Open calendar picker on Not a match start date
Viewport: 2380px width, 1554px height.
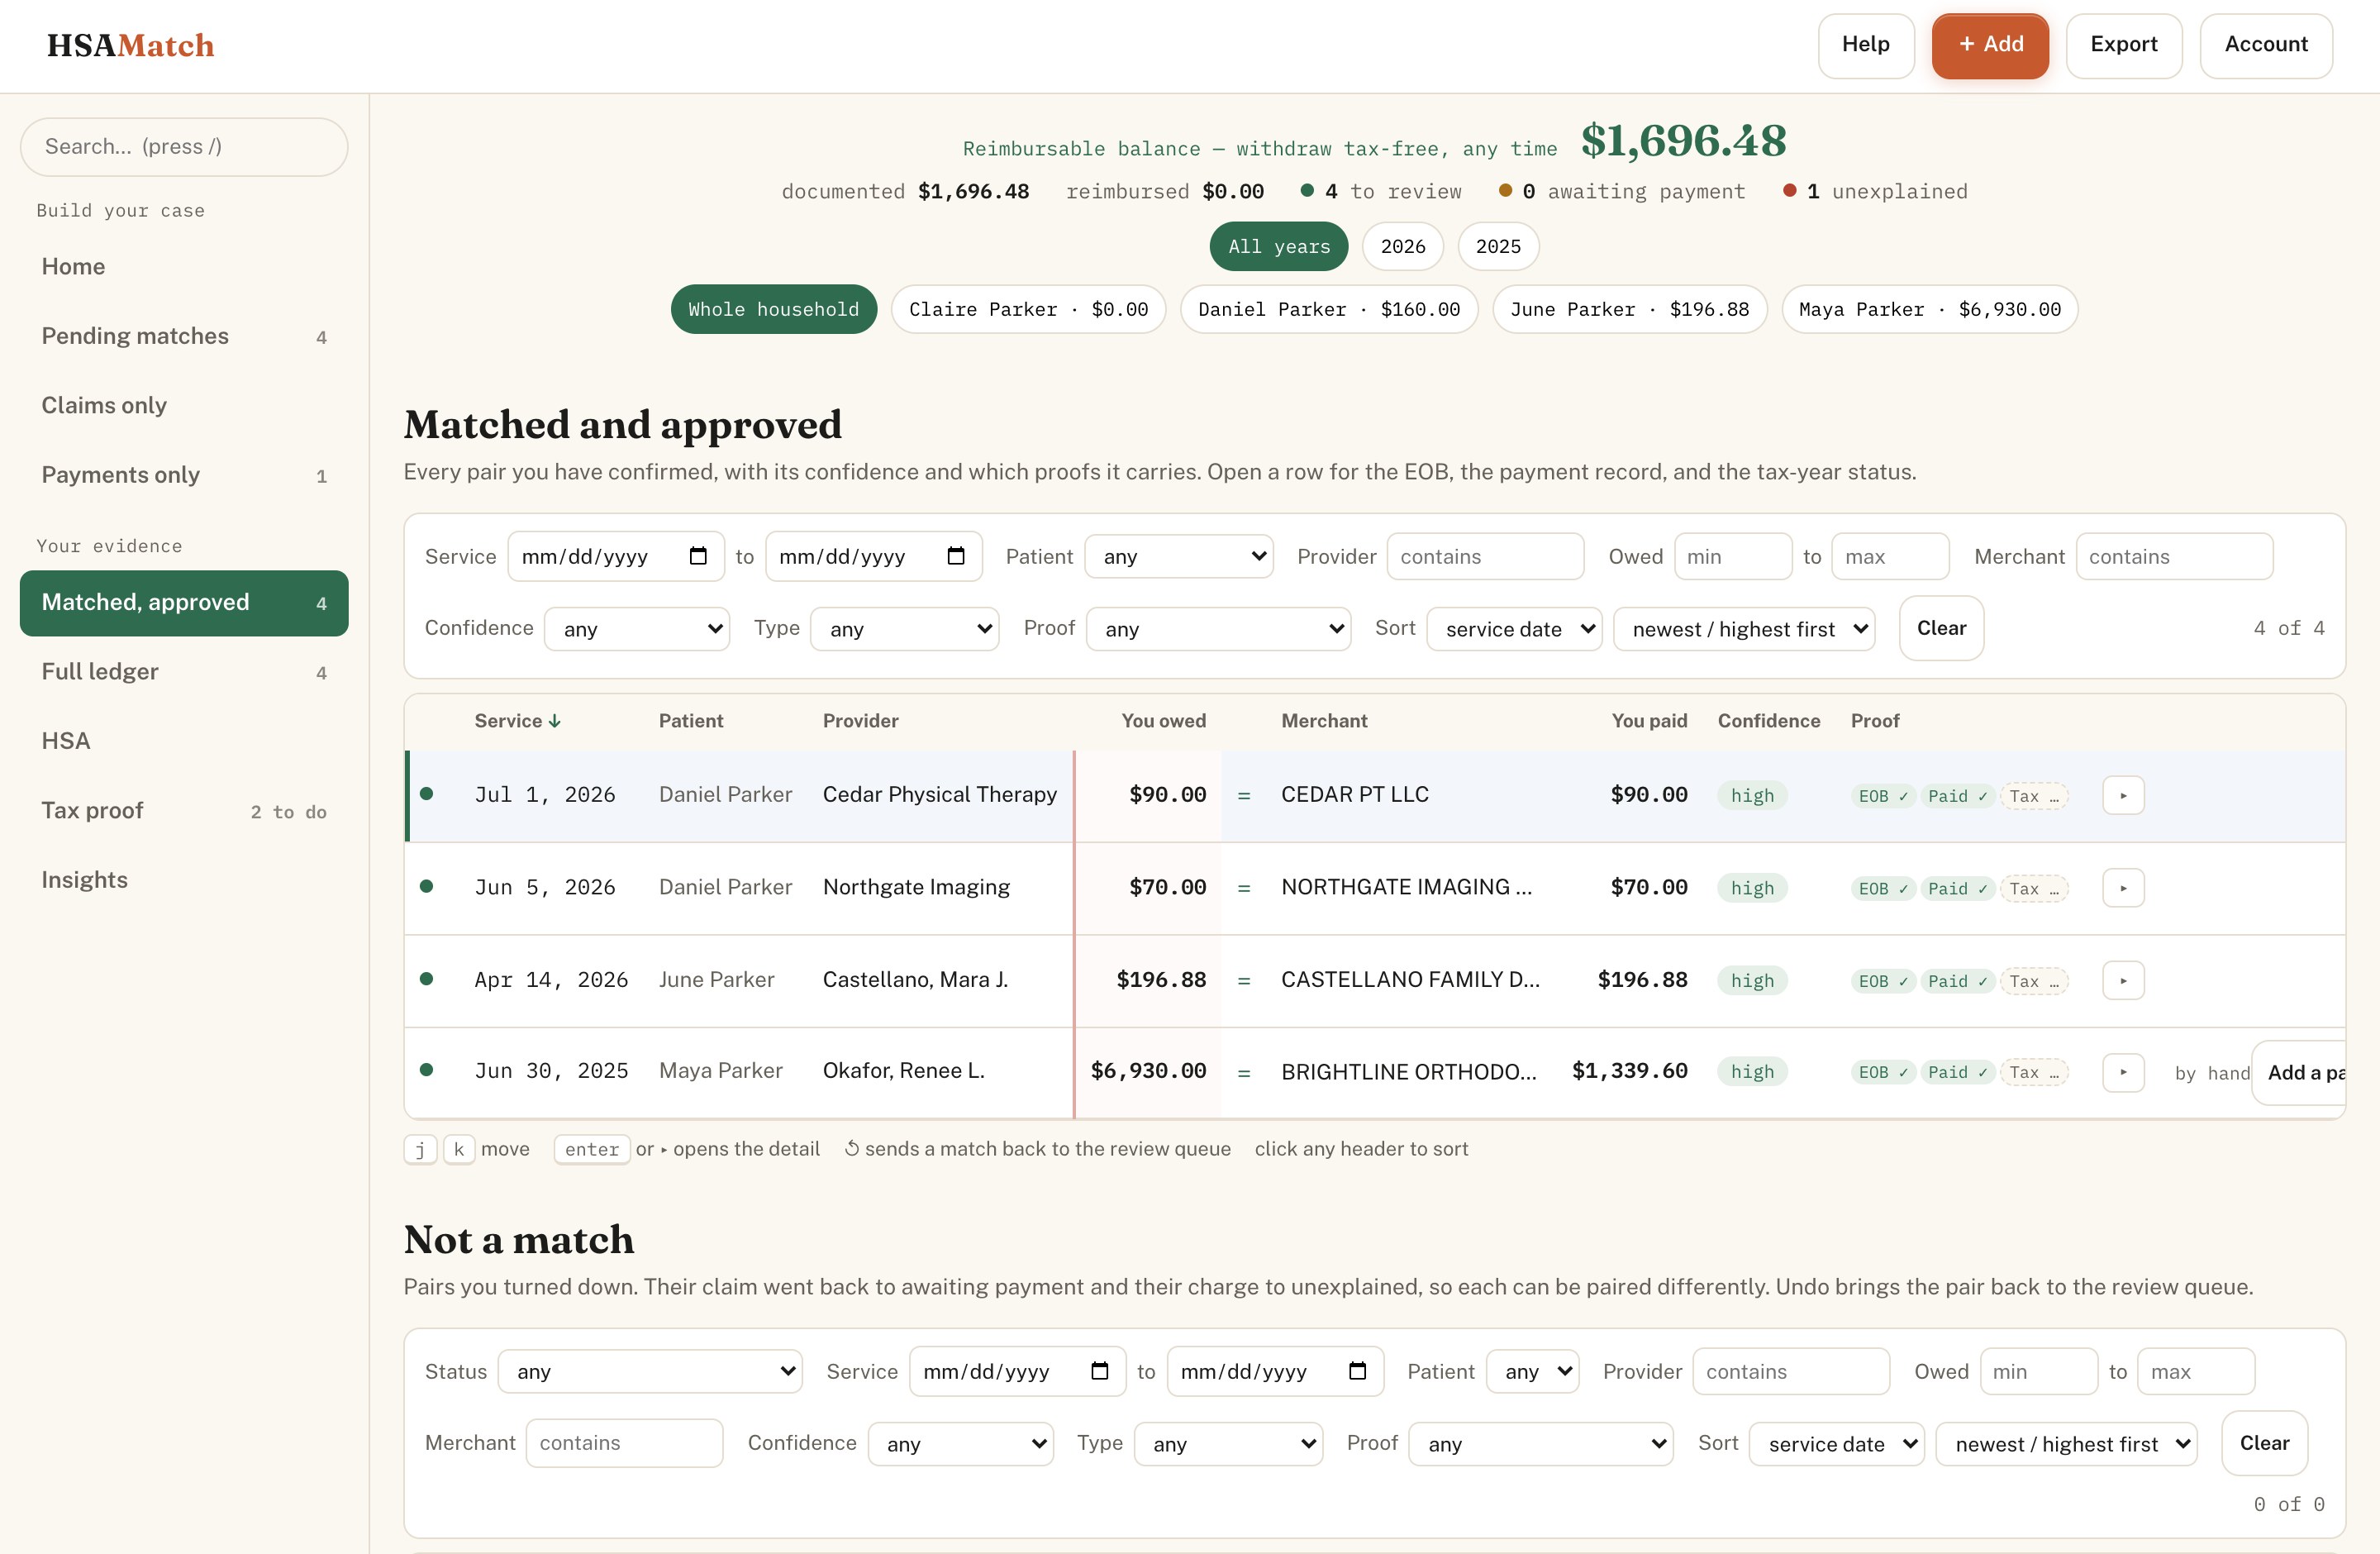[1100, 1371]
